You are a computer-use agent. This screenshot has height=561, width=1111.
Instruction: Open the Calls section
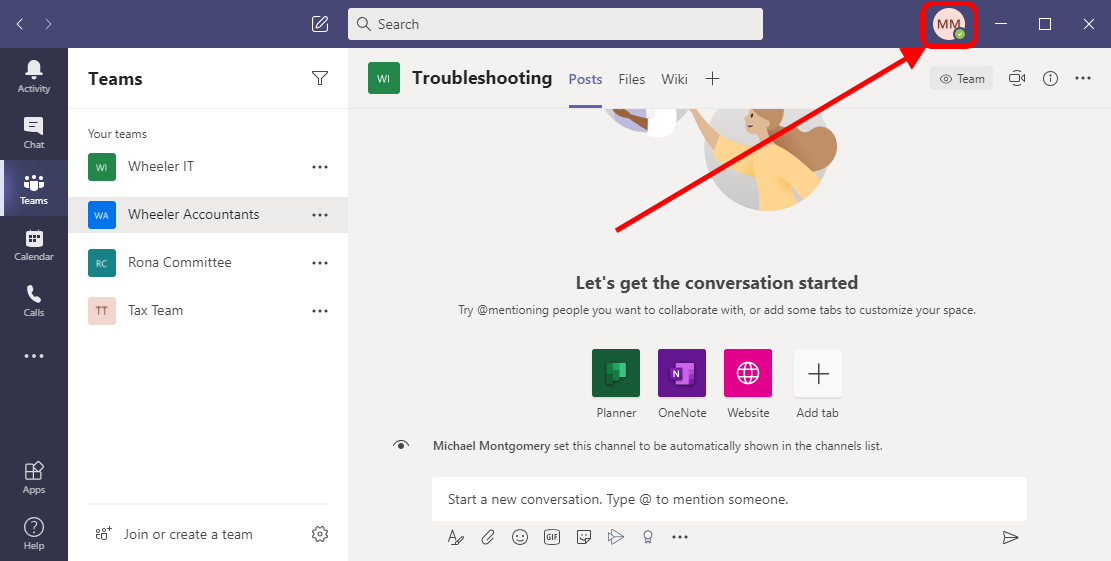point(33,301)
